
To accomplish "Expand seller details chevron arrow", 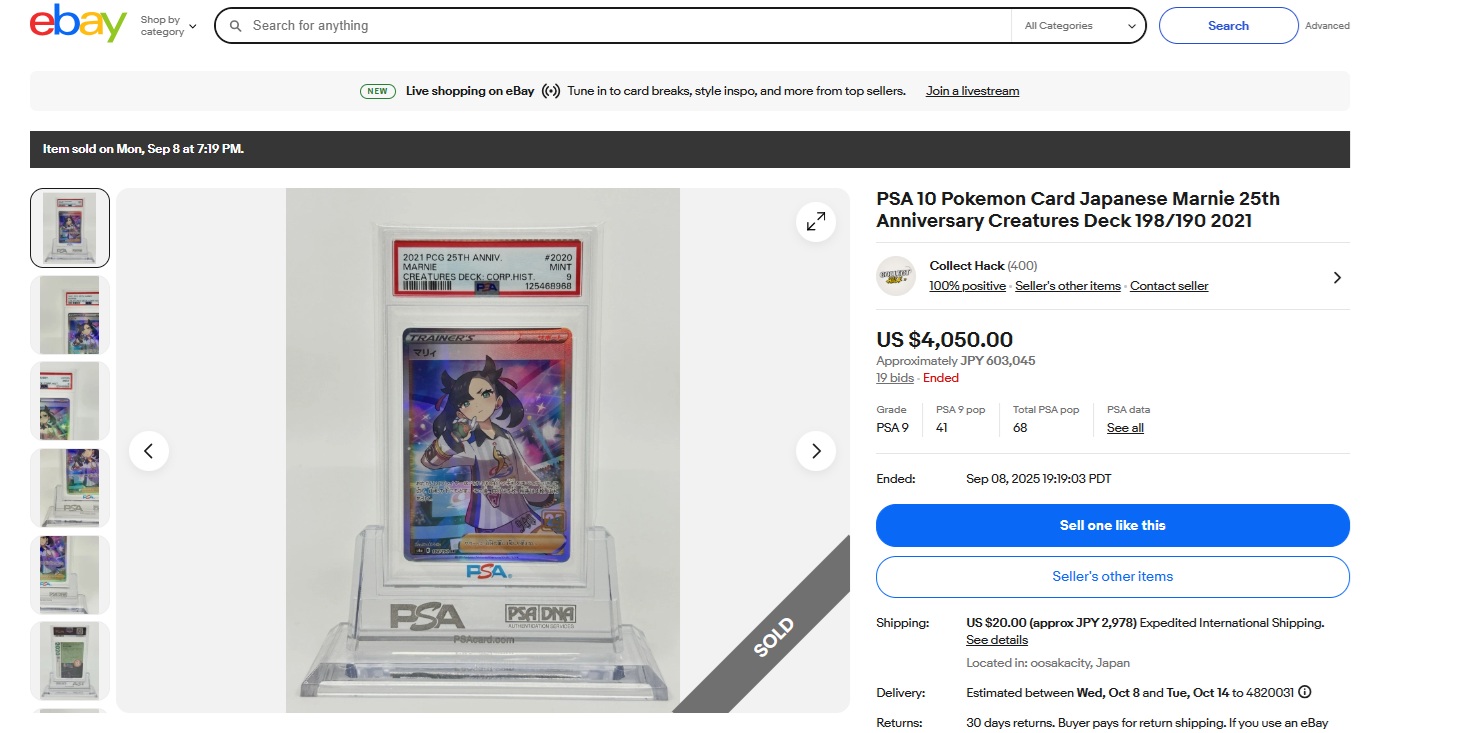I will pyautogui.click(x=1337, y=278).
